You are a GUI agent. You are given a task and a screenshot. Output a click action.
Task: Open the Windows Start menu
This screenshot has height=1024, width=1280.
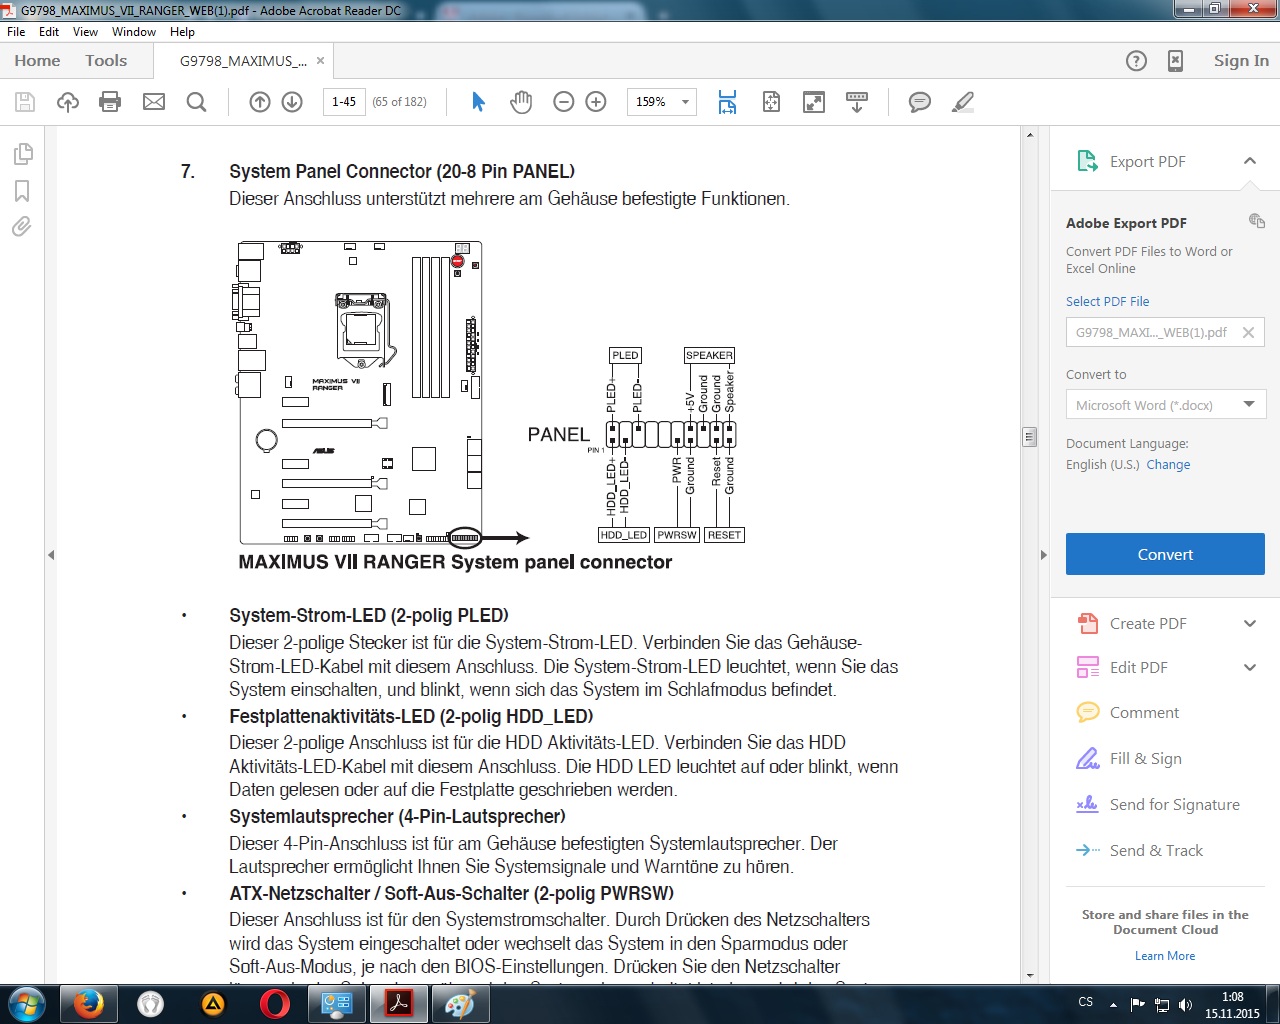[x=26, y=1004]
